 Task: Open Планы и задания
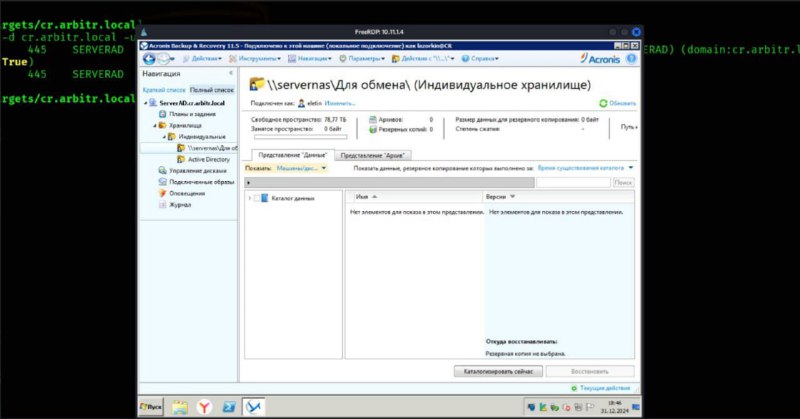(x=192, y=114)
